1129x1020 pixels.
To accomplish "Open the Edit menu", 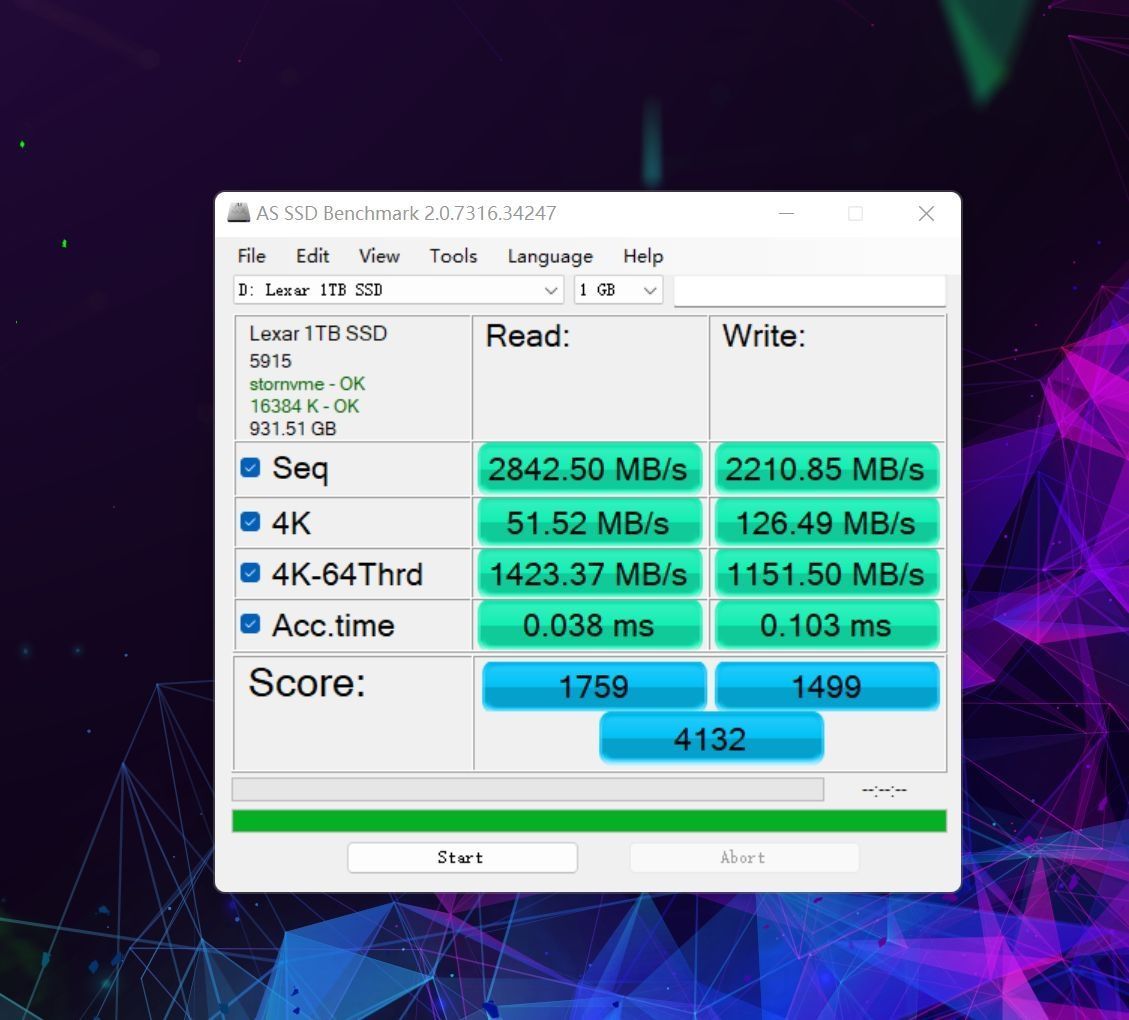I will click(x=312, y=256).
